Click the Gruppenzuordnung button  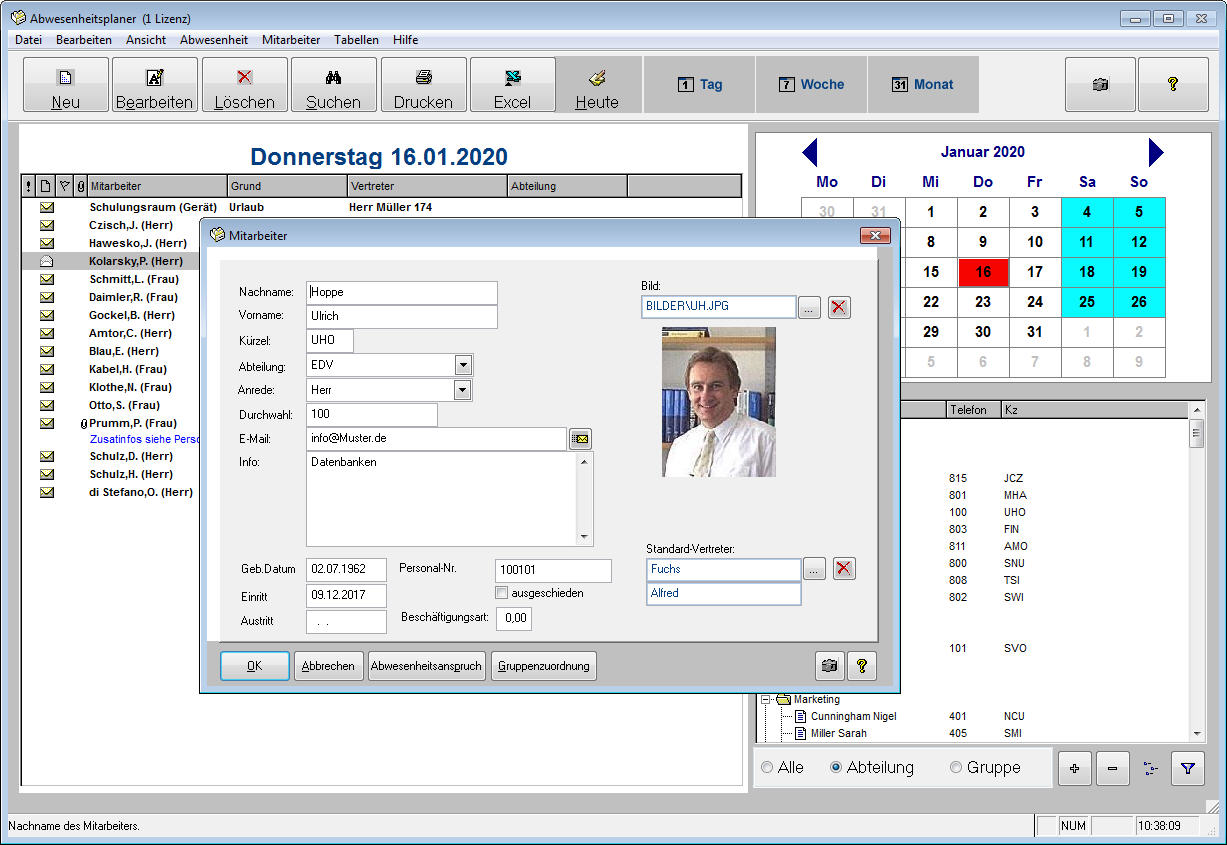pyautogui.click(x=544, y=666)
